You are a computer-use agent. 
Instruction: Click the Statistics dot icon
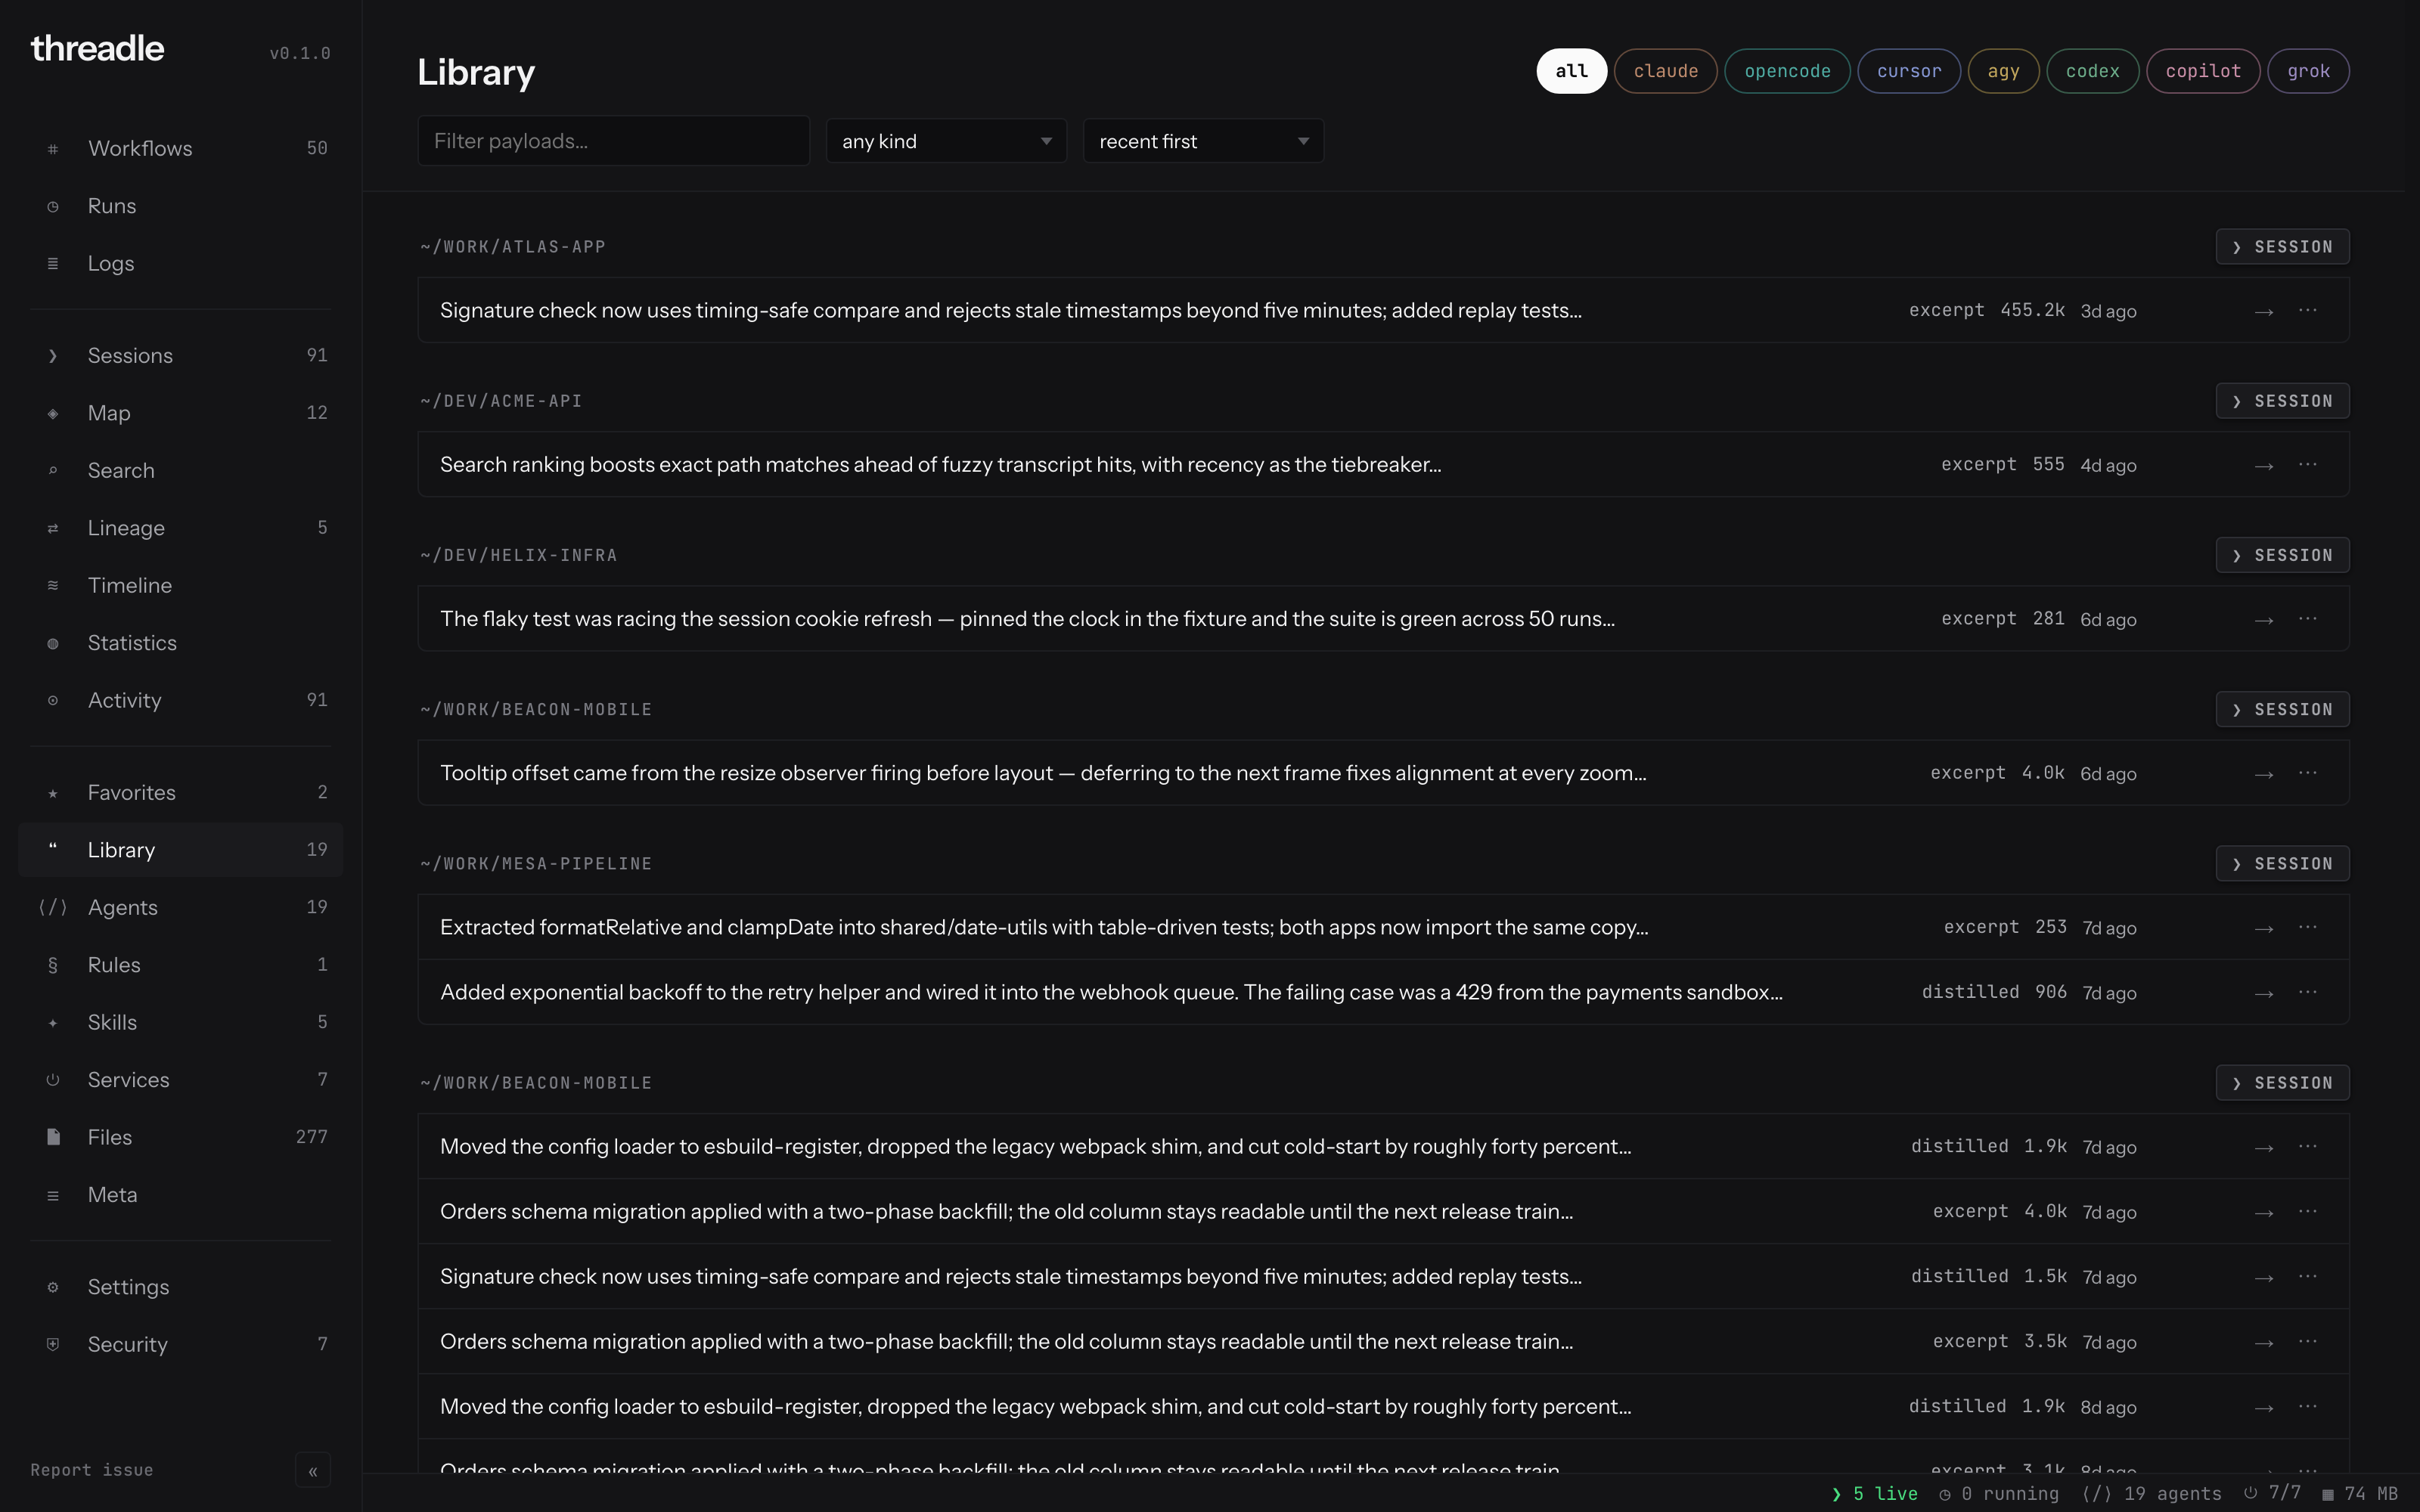53,644
